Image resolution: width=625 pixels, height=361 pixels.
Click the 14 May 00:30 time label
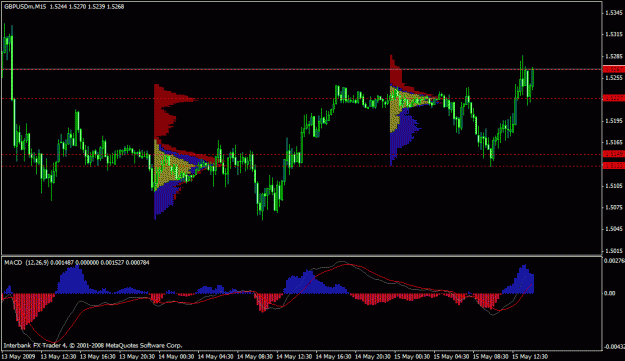point(177,357)
